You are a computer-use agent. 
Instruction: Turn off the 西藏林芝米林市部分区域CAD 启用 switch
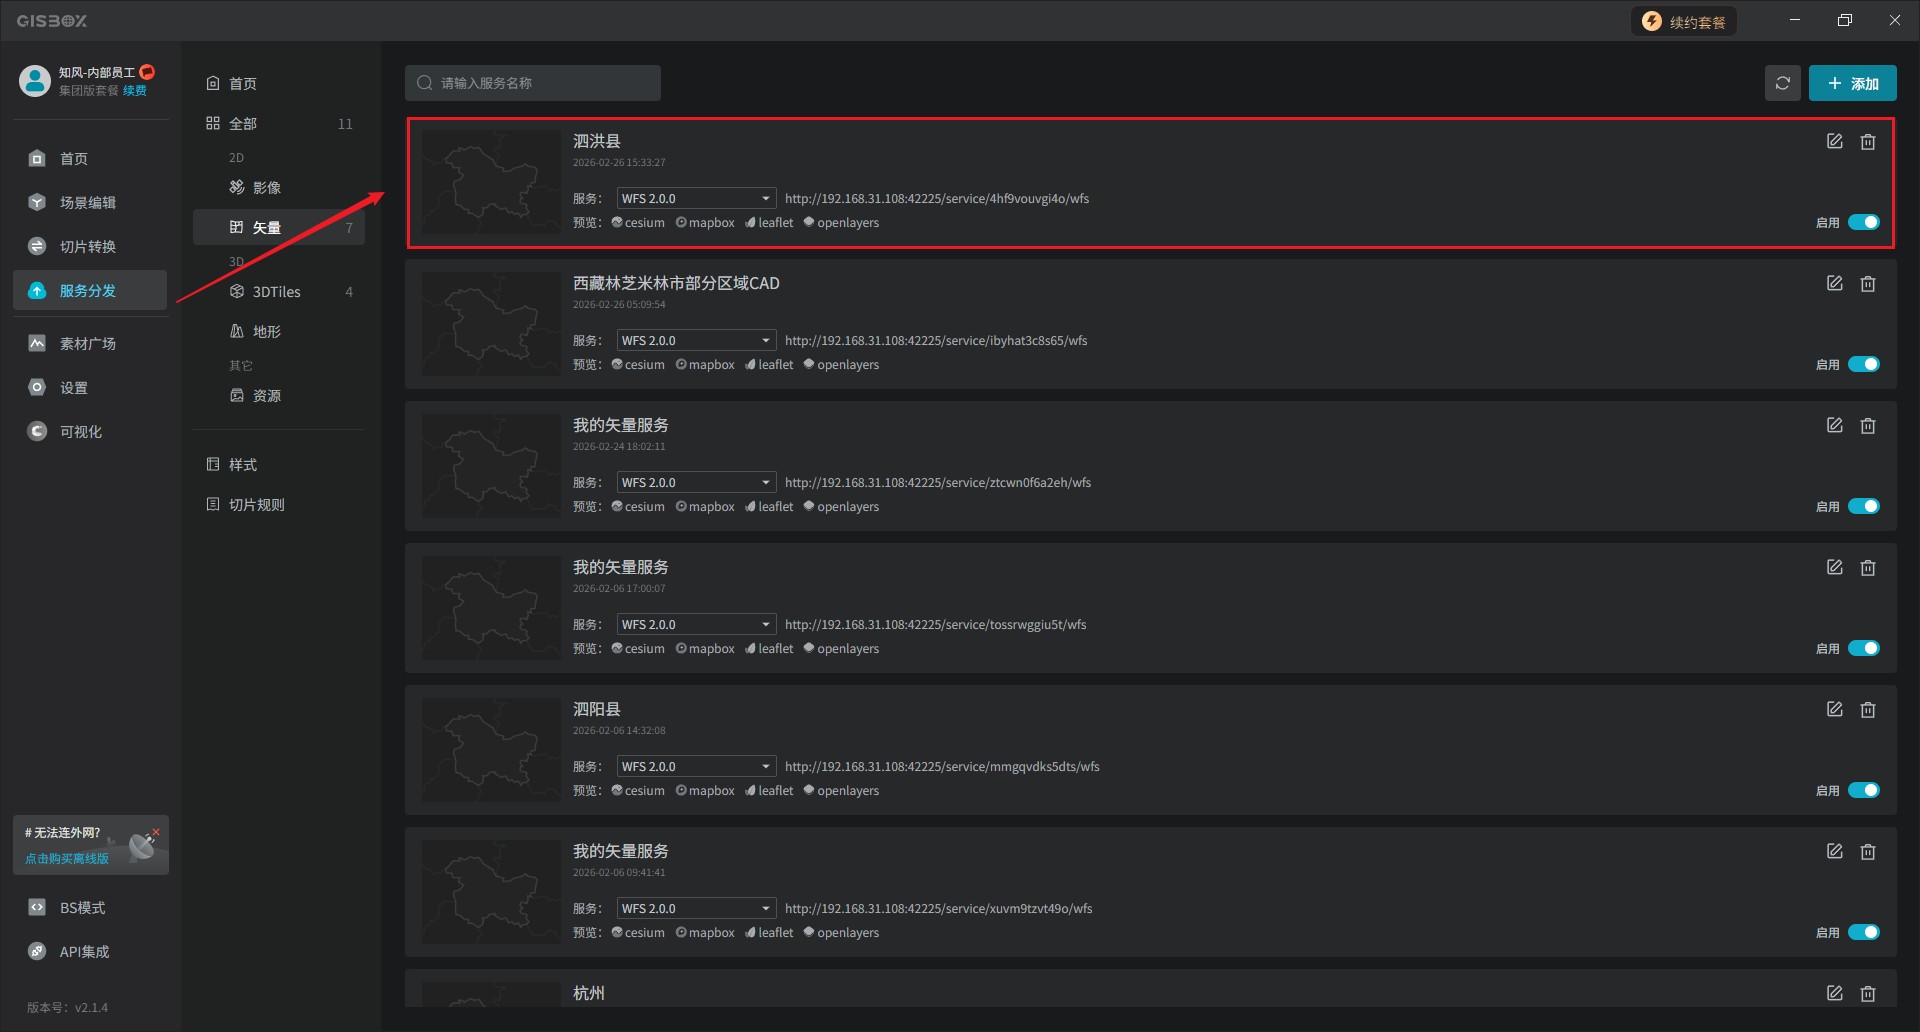pos(1863,364)
